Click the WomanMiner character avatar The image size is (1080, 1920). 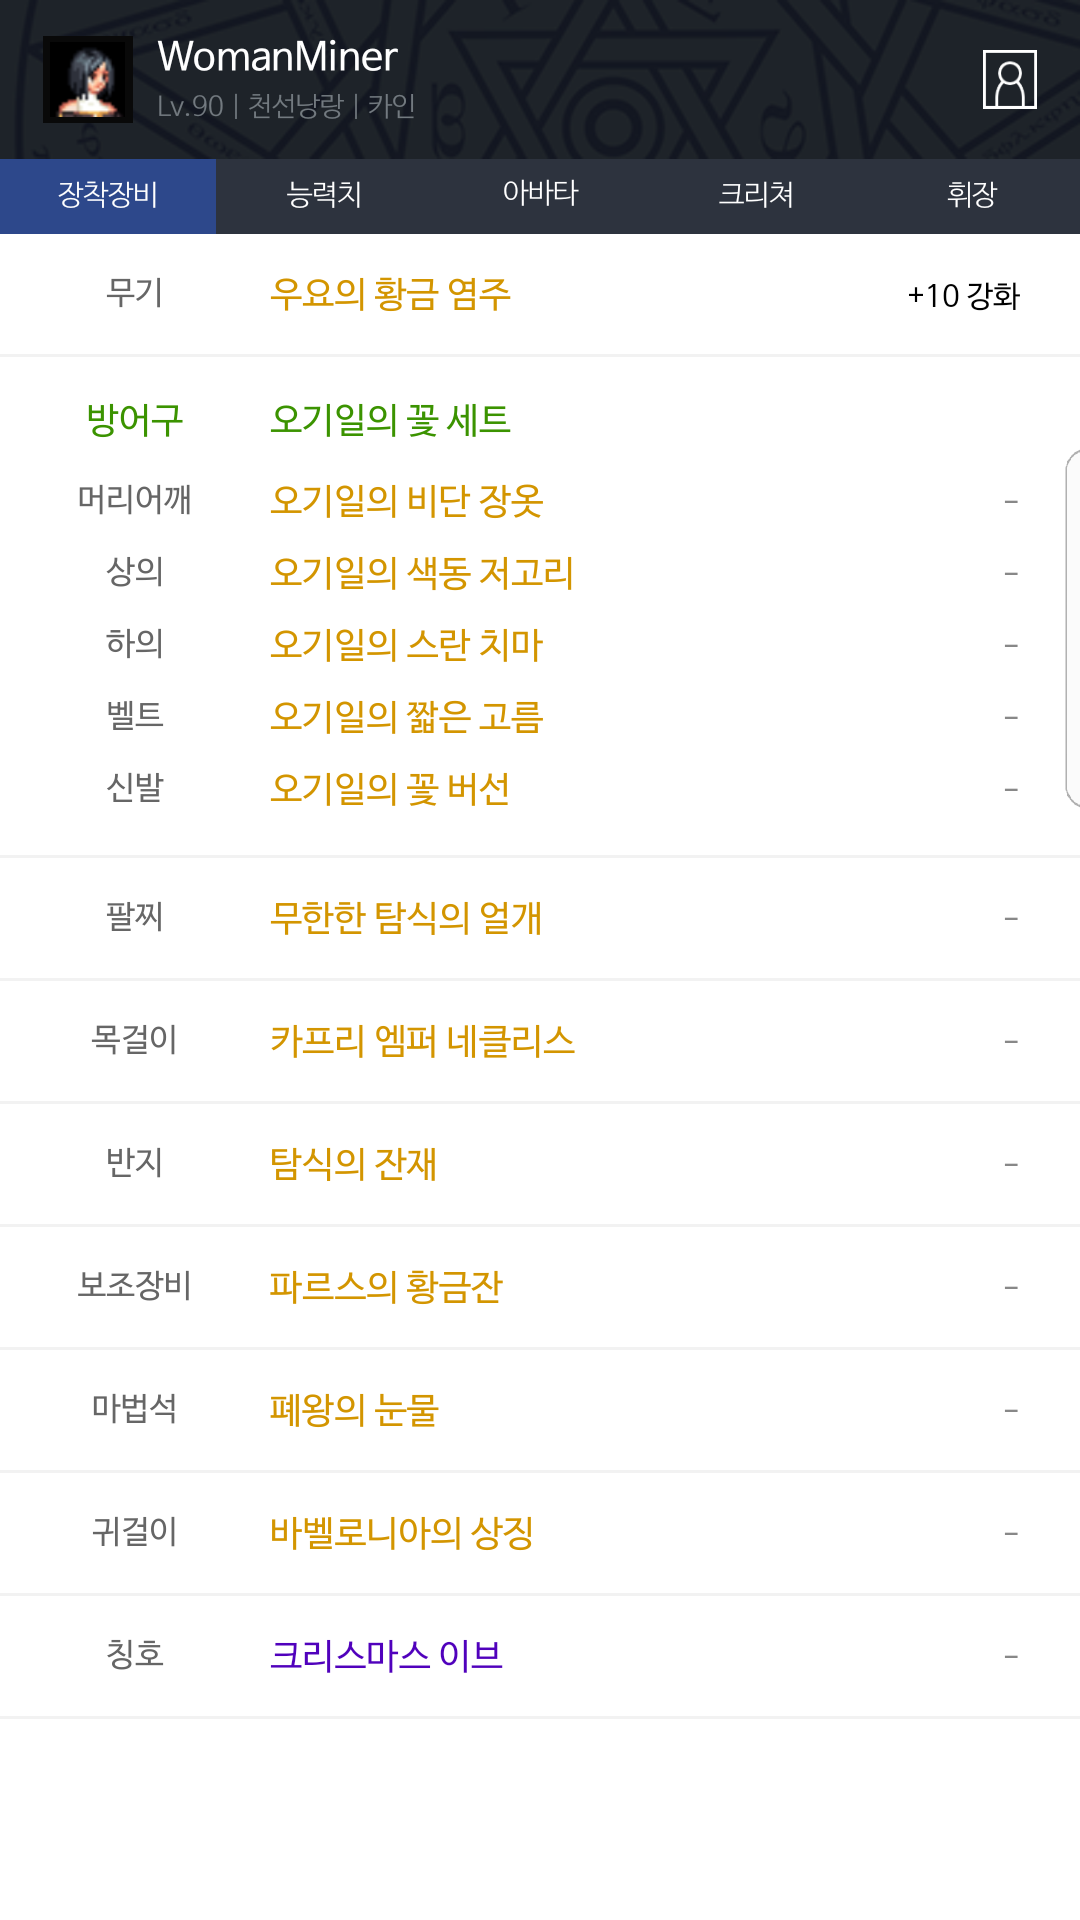[88, 80]
